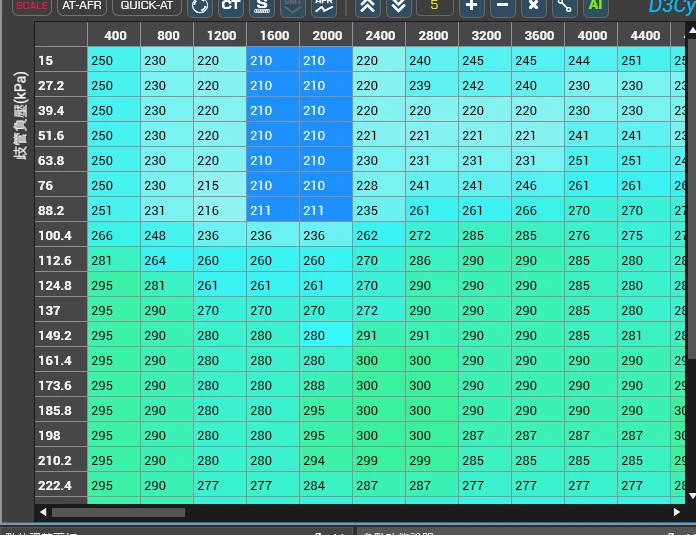Click the minus icon to subtract value
Viewport: 696px width, 535px height.
[x=502, y=6]
